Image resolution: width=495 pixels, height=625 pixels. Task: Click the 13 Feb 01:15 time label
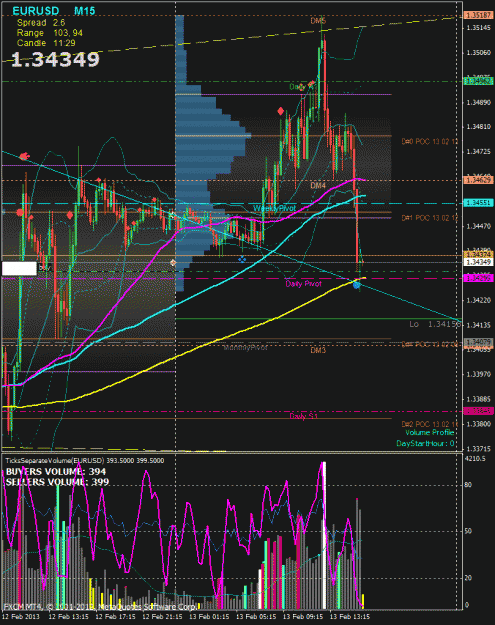(x=209, y=617)
